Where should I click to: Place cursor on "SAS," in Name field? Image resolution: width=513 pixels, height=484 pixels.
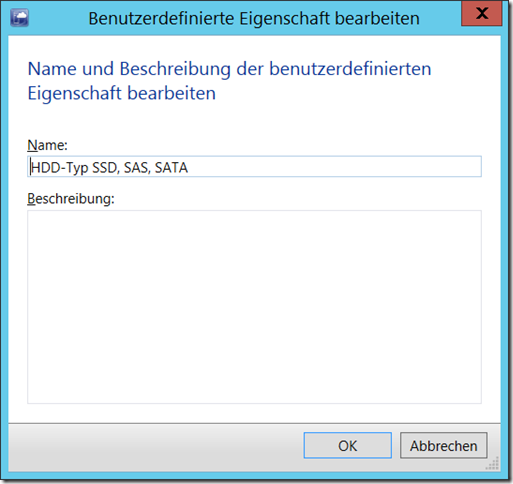(137, 168)
